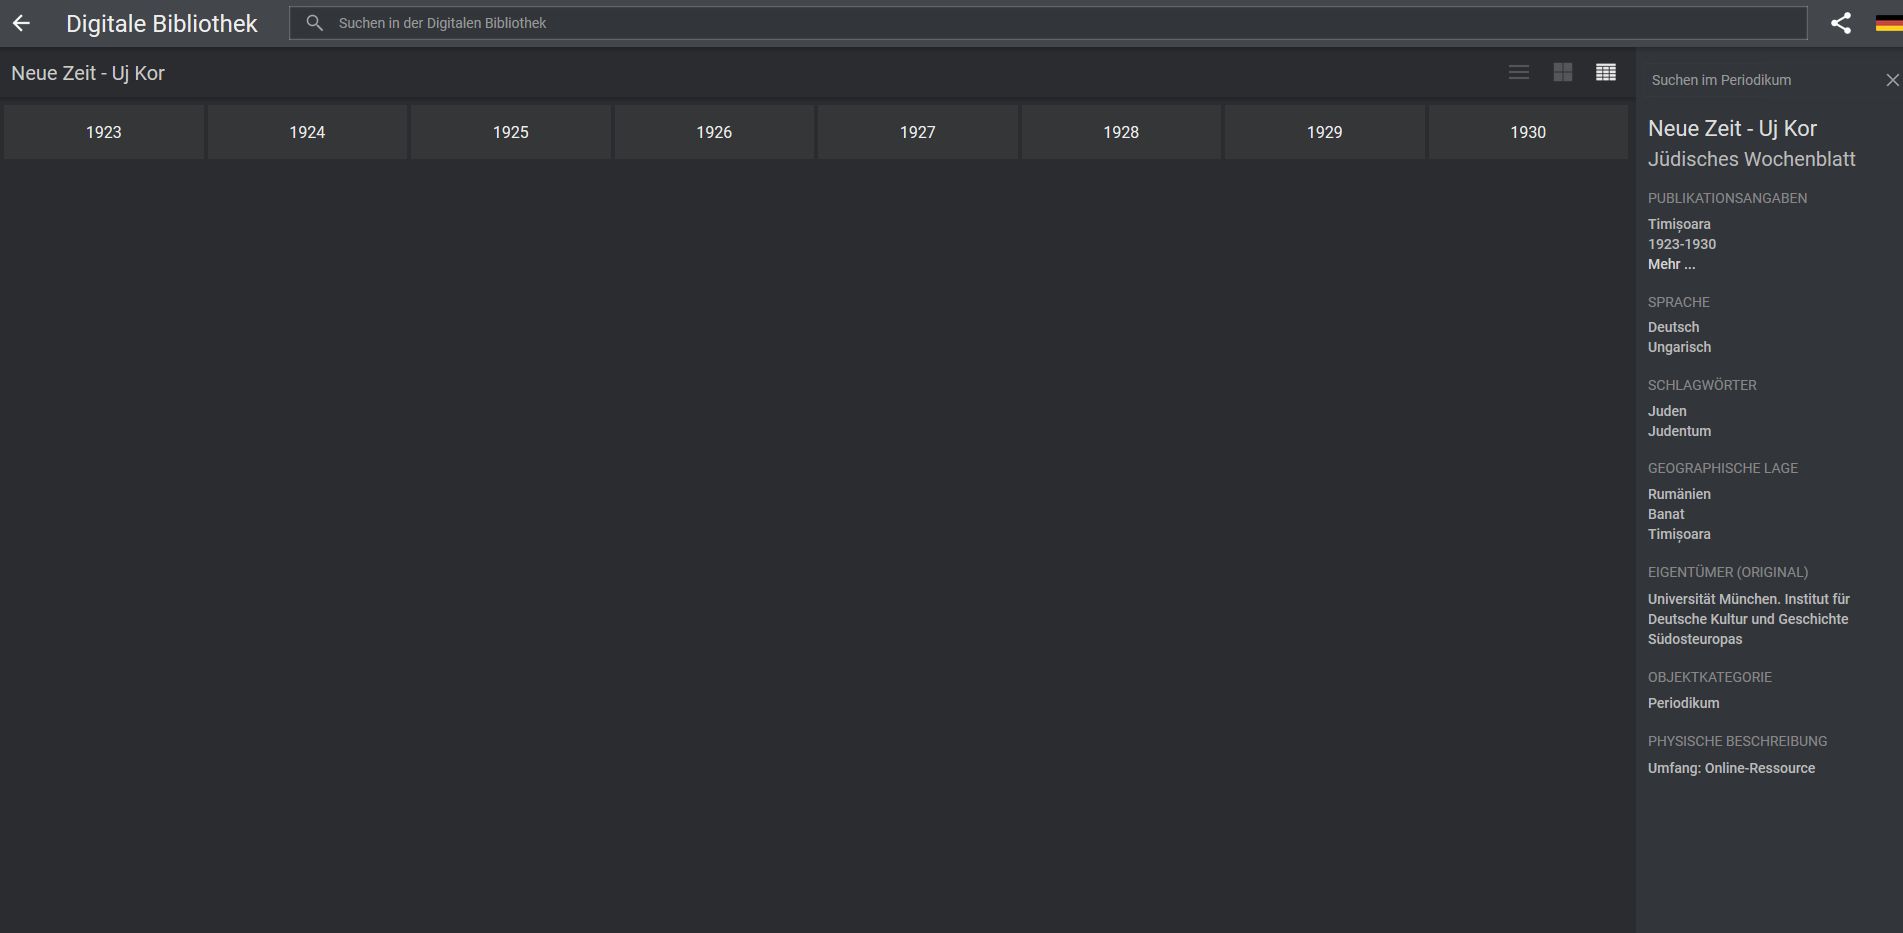The image size is (1903, 933).
Task: Change language via German flag icon
Action: point(1888,23)
